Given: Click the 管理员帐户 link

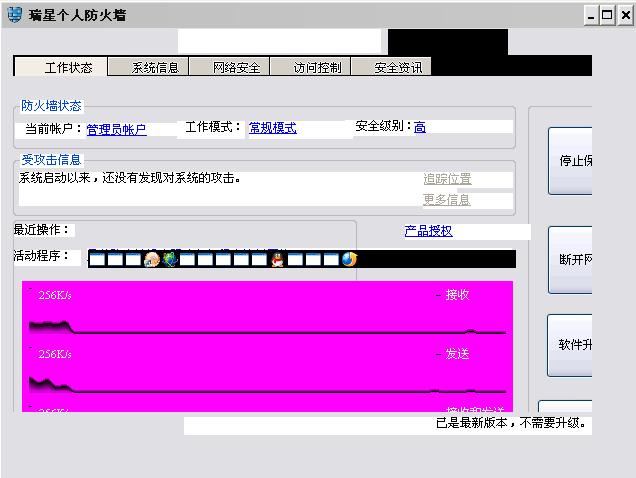Looking at the screenshot, I should 116,129.
